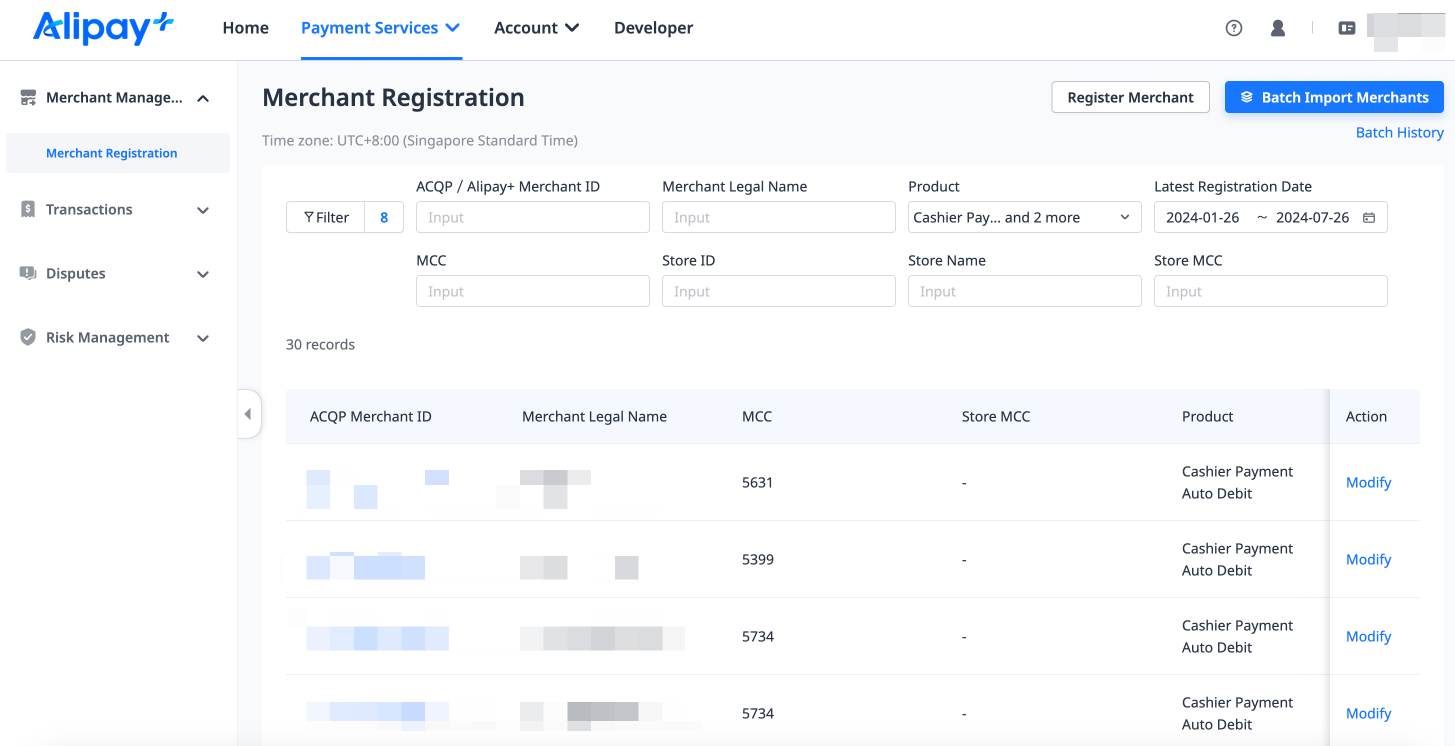Open the Payment Services menu
1455x746 pixels.
(x=380, y=28)
